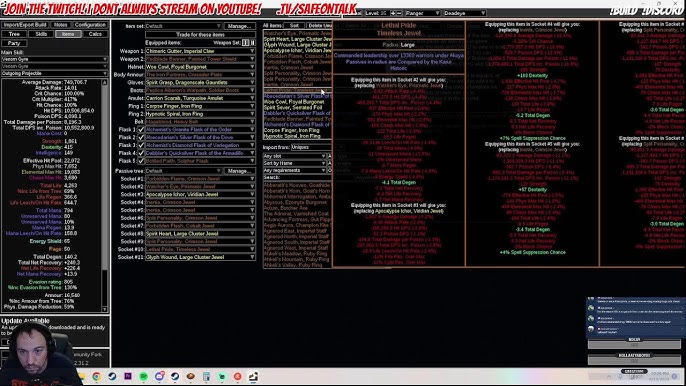Open Discord from the taskbar

point(159,376)
